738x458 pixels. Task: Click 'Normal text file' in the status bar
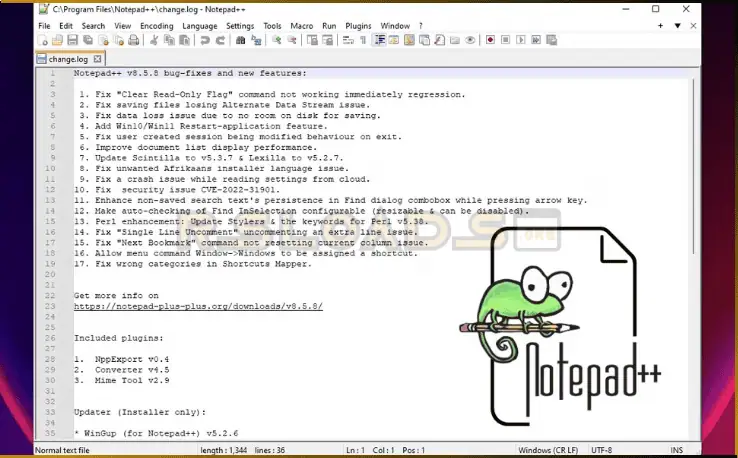[x=62, y=450]
